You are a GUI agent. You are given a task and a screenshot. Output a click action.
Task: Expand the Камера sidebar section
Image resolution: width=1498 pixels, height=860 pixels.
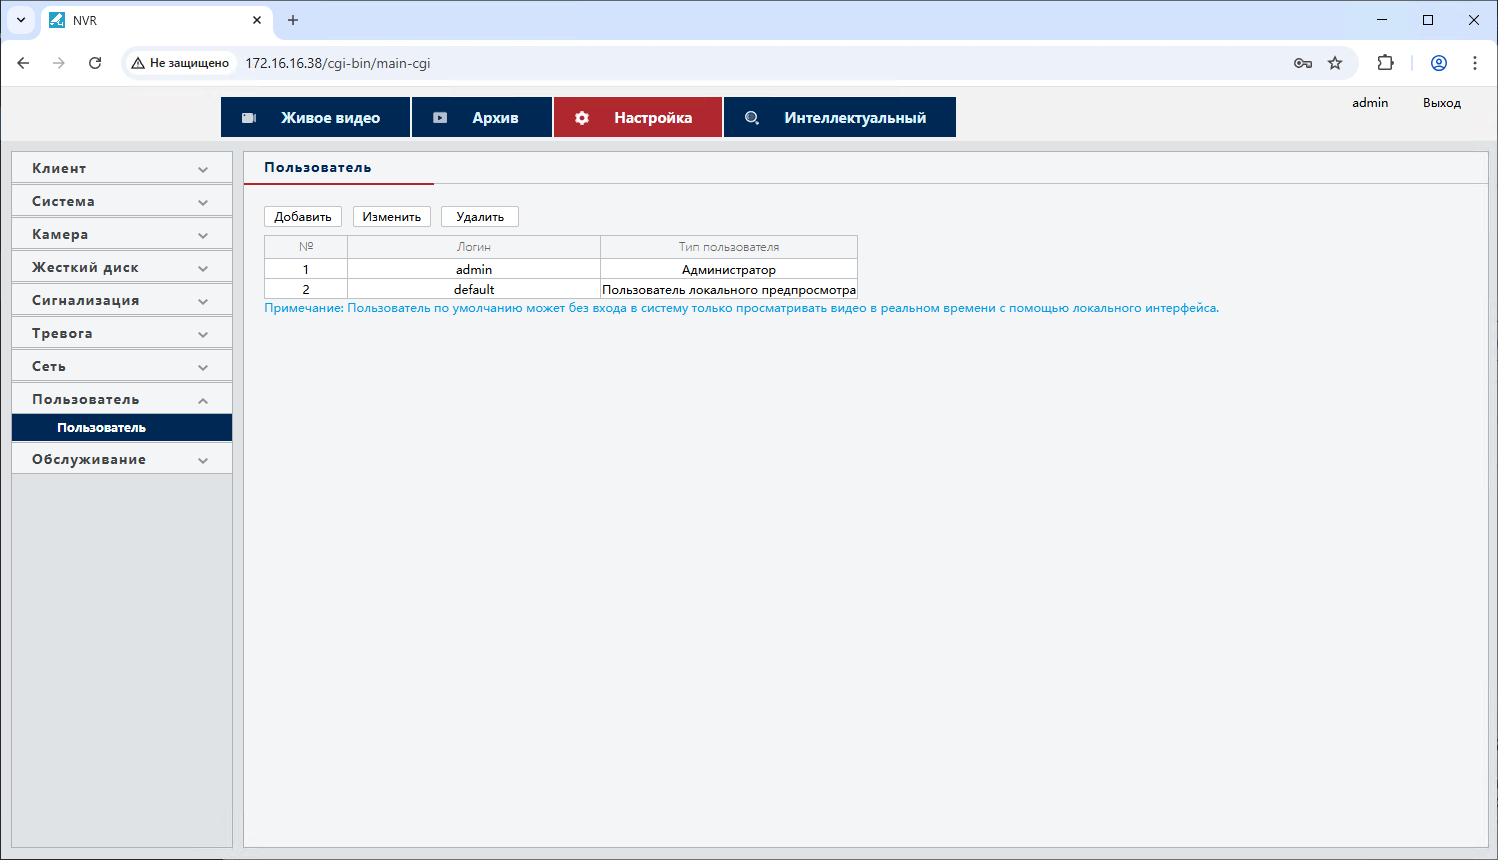point(122,234)
